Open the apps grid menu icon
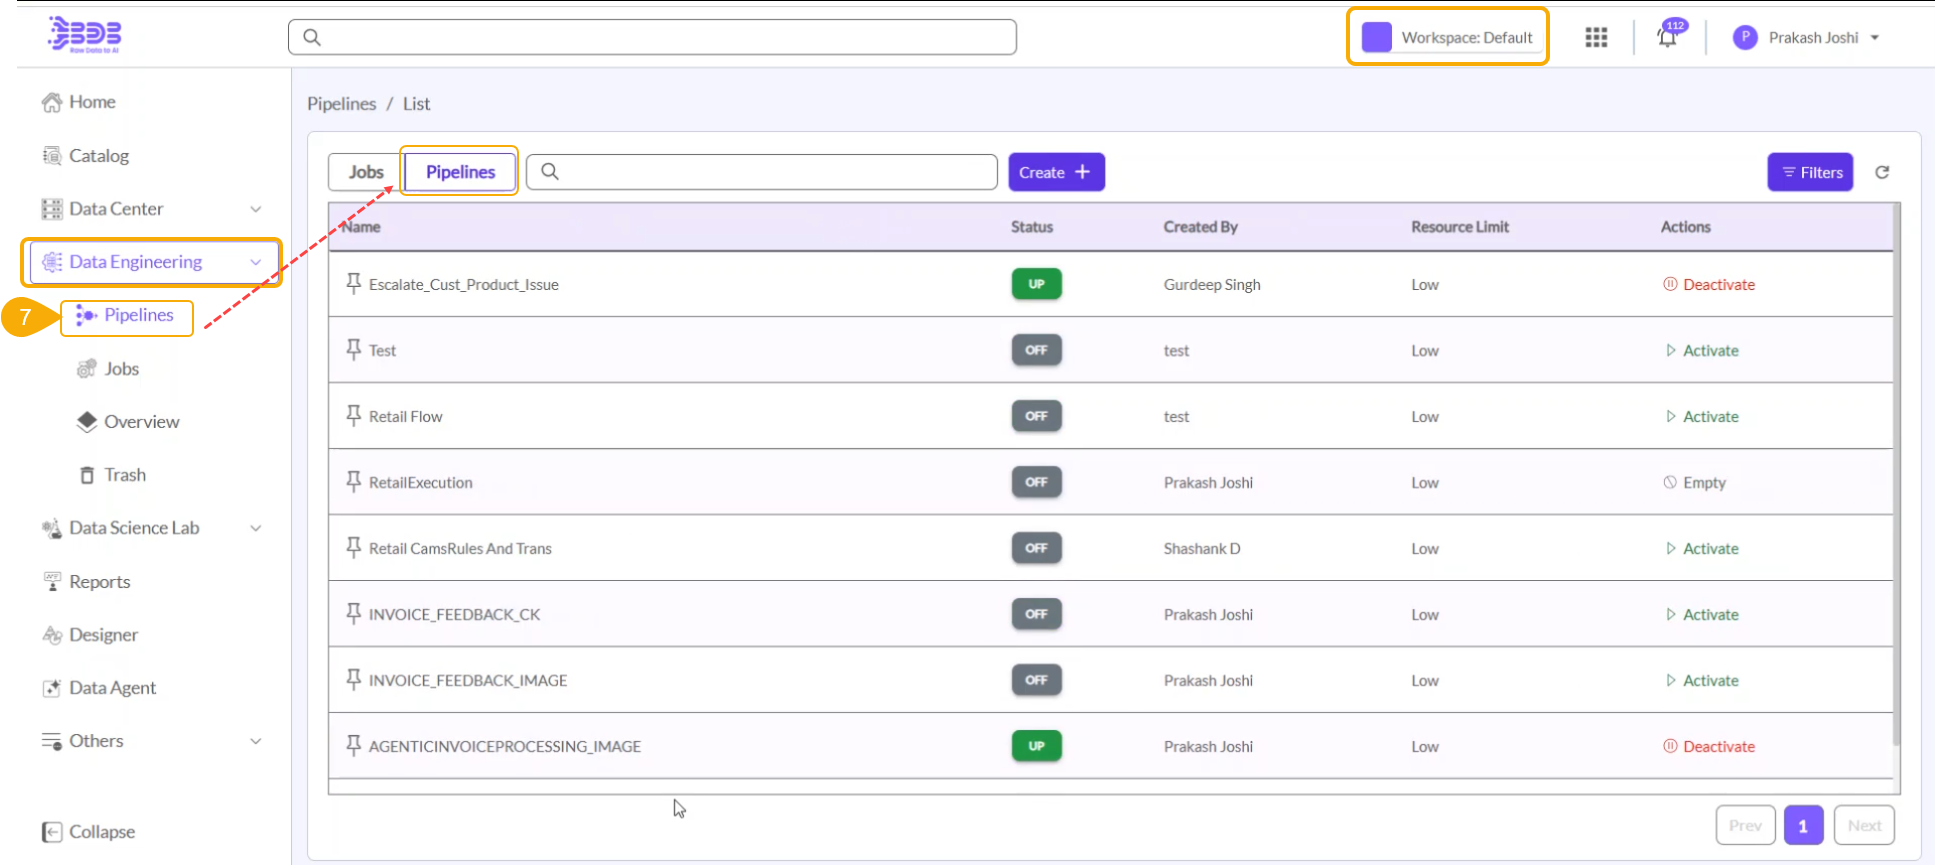This screenshot has width=1935, height=865. point(1596,38)
